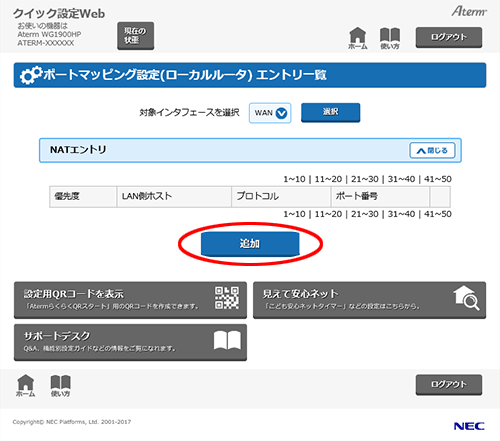Open the WAN interface dropdown

pyautogui.click(x=270, y=113)
